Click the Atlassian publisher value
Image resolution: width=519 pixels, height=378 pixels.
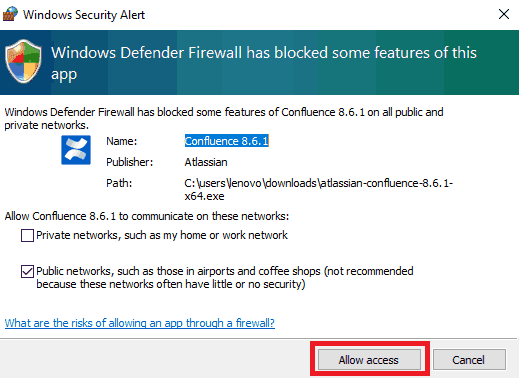click(x=206, y=162)
